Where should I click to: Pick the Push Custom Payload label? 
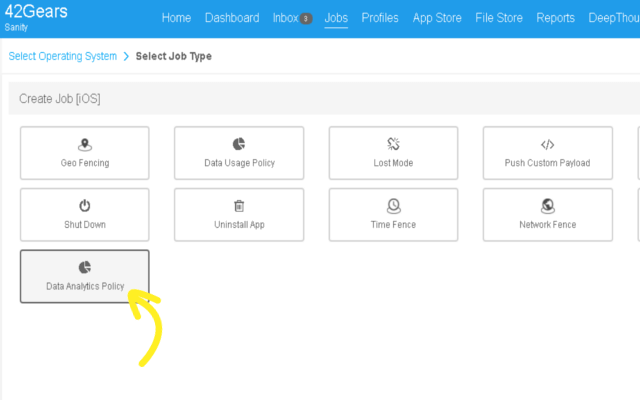click(x=547, y=163)
